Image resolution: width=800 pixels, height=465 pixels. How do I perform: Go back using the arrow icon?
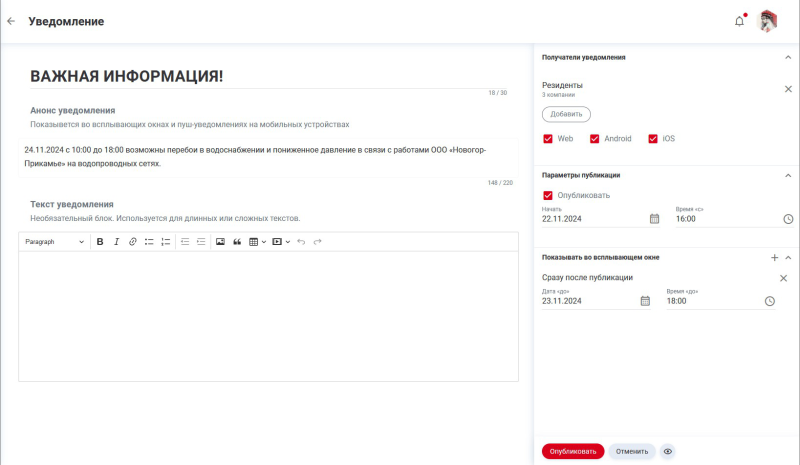[11, 21]
